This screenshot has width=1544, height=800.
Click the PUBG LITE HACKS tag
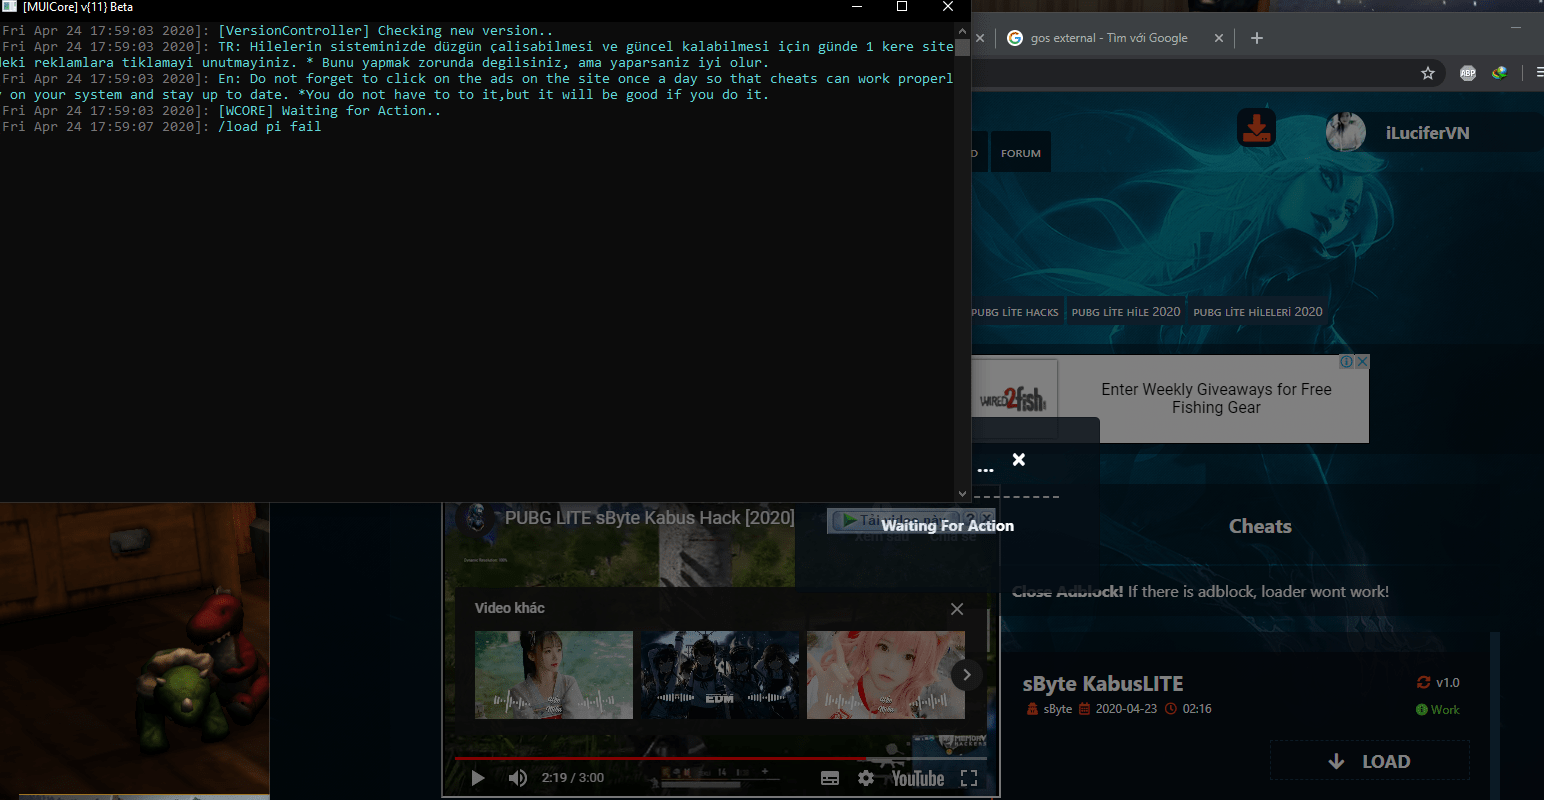pos(1014,312)
